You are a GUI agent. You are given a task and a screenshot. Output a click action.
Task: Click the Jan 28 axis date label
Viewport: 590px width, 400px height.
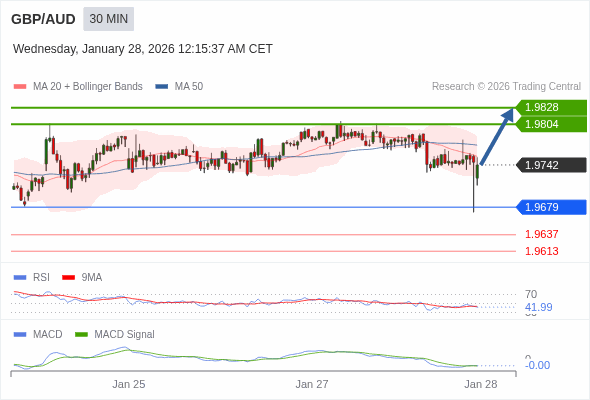coord(481,384)
